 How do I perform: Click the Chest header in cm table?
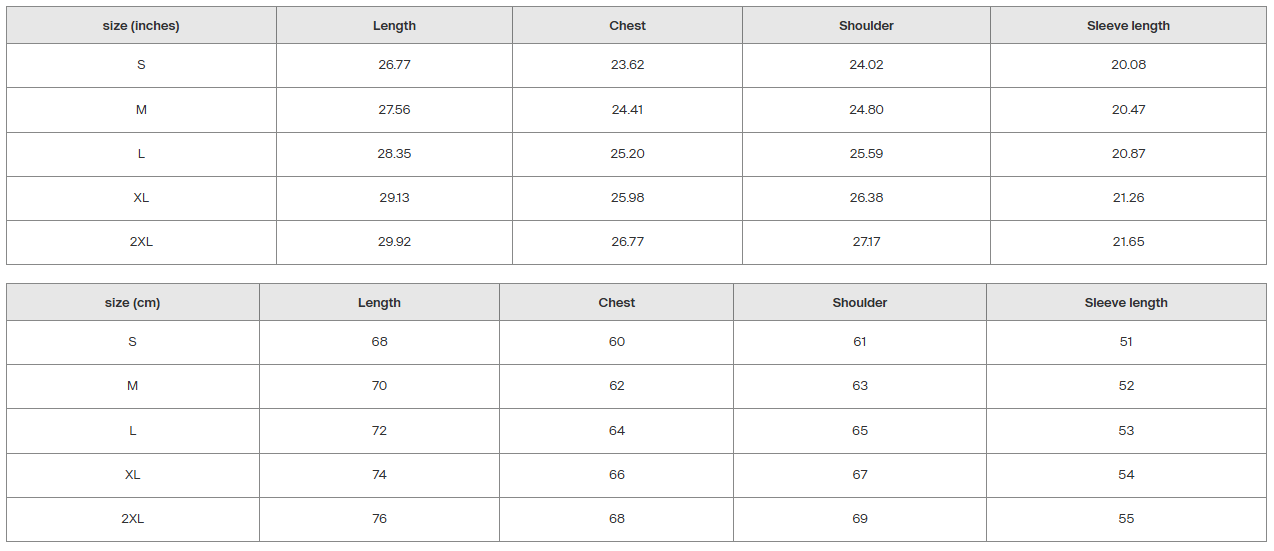(616, 303)
